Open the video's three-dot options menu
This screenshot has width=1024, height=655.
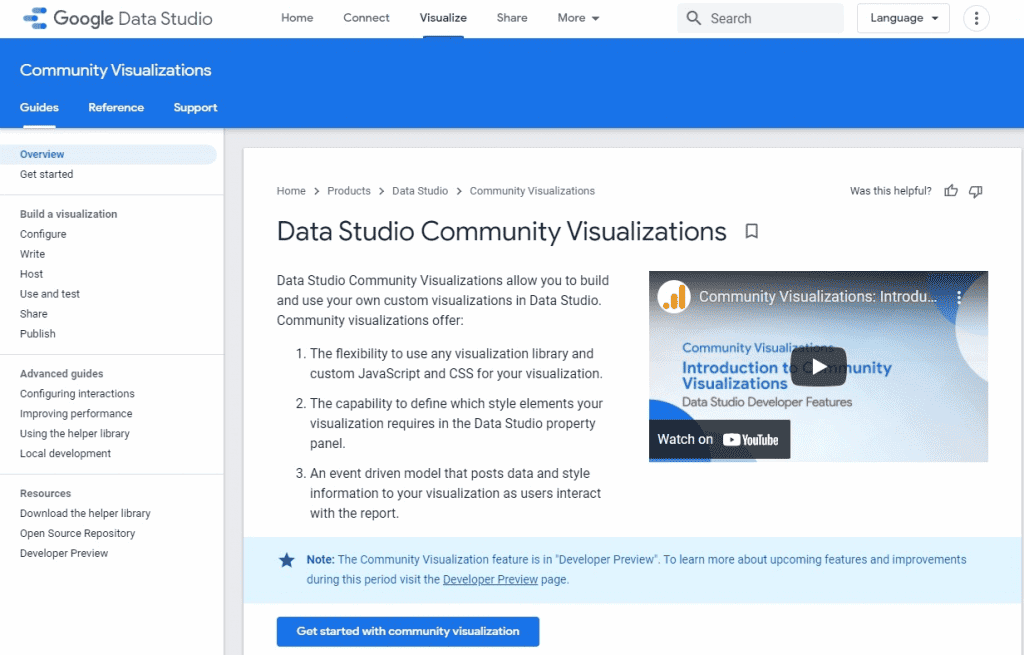(x=959, y=297)
